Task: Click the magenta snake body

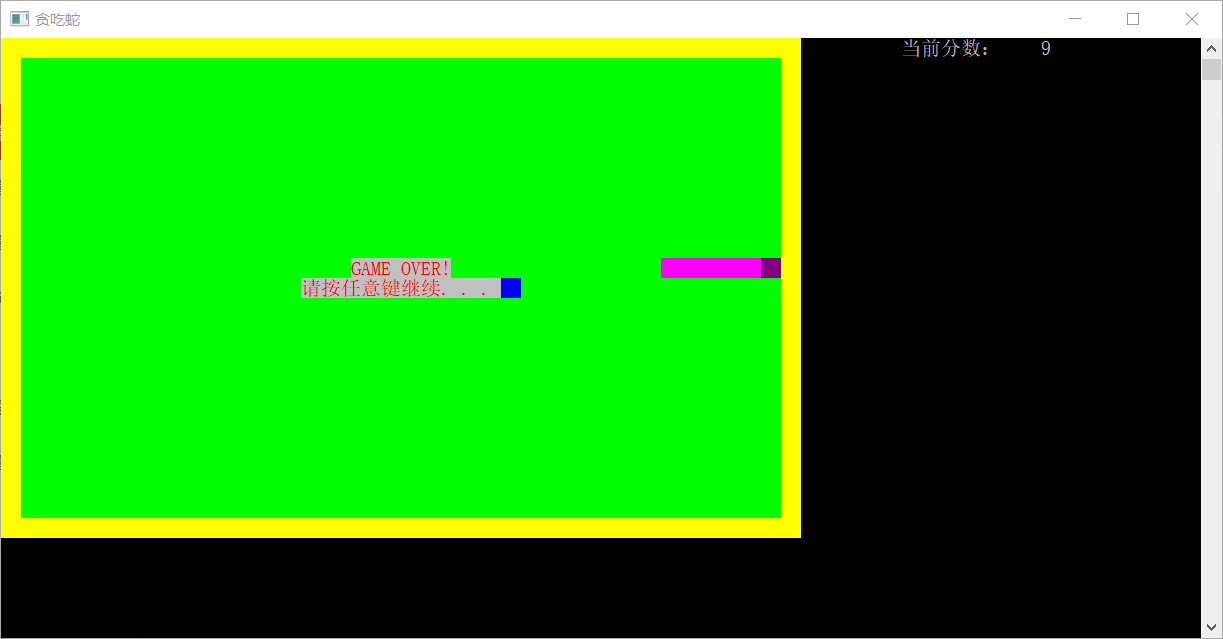Action: coord(711,268)
